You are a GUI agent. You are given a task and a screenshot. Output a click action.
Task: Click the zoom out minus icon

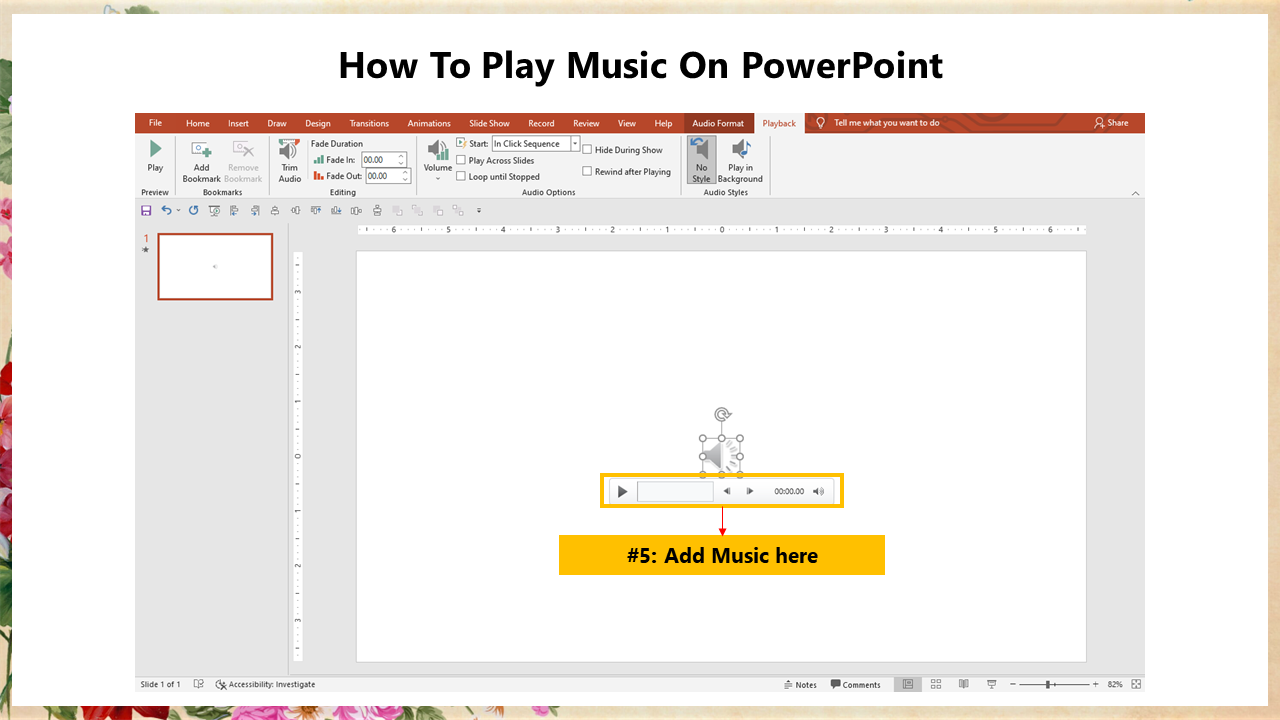1013,684
